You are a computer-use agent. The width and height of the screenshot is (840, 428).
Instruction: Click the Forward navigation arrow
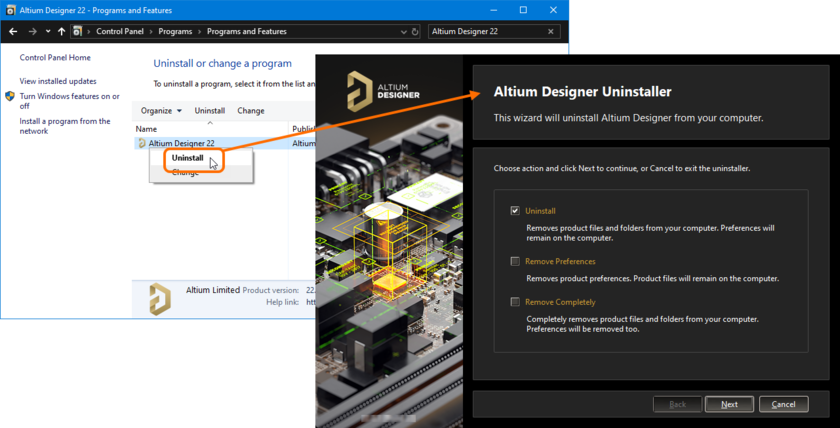(33, 32)
